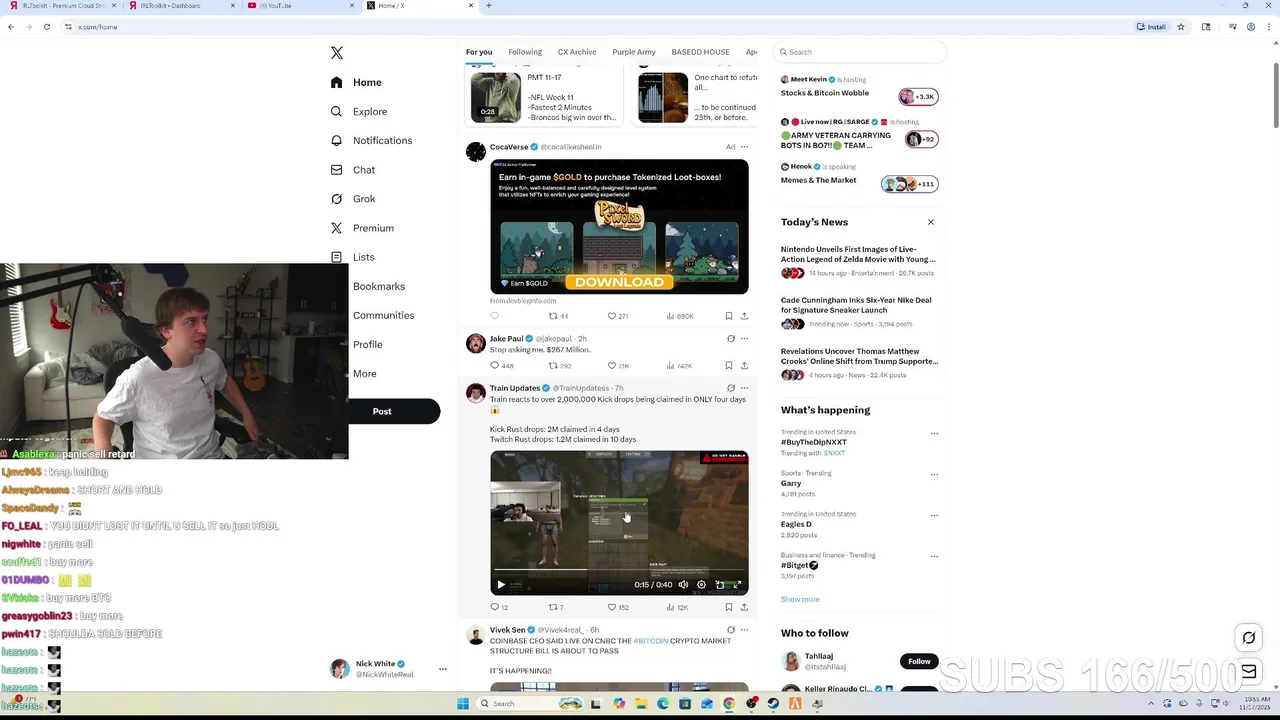
Task: Open the BASEDD HOUSE tab
Action: [x=700, y=52]
